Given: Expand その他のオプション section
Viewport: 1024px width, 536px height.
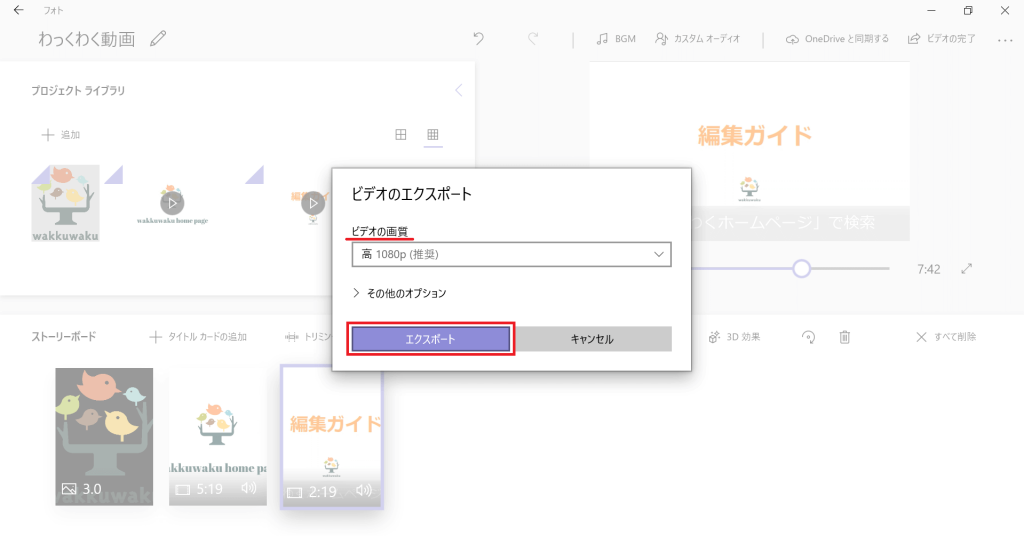Looking at the screenshot, I should (400, 293).
